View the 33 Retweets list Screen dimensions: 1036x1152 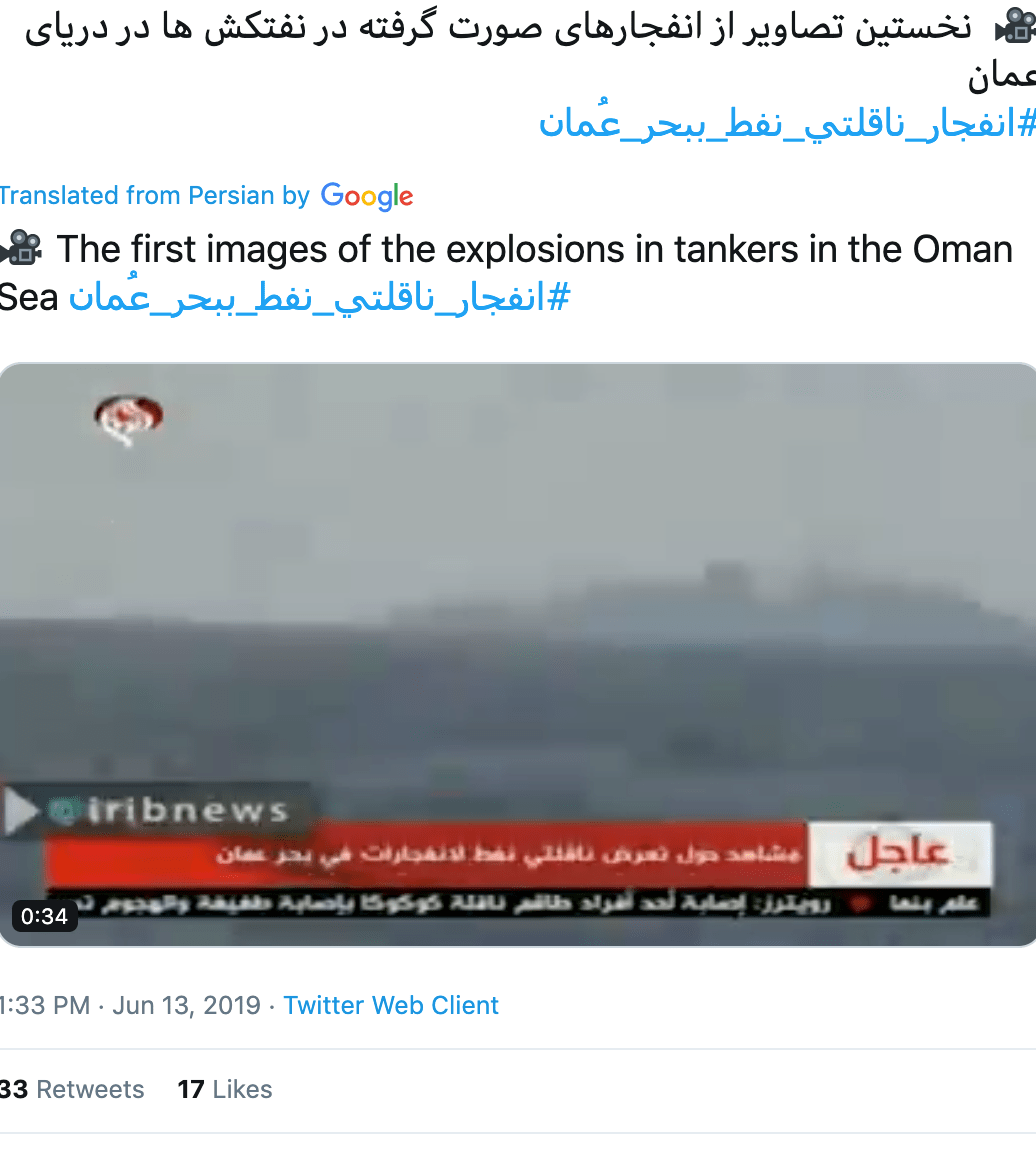pos(72,1089)
